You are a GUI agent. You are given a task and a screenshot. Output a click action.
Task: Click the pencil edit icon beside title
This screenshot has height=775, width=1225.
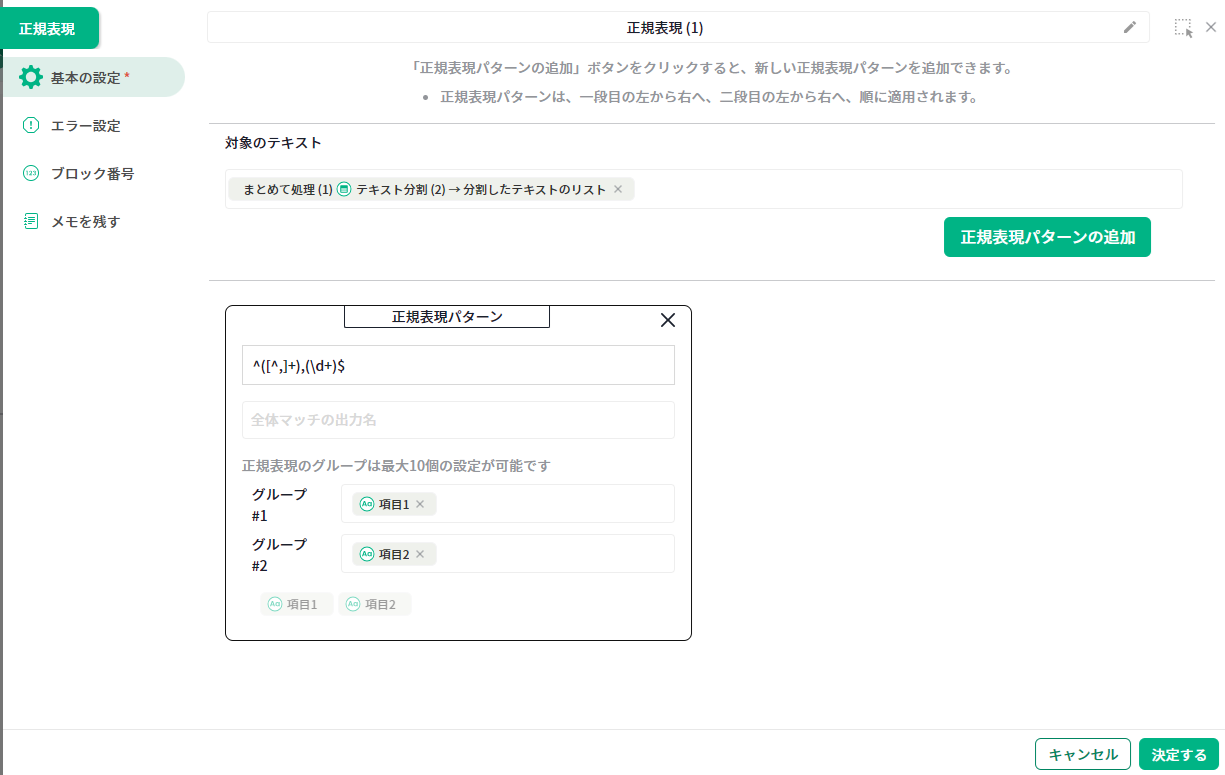pyautogui.click(x=1130, y=28)
